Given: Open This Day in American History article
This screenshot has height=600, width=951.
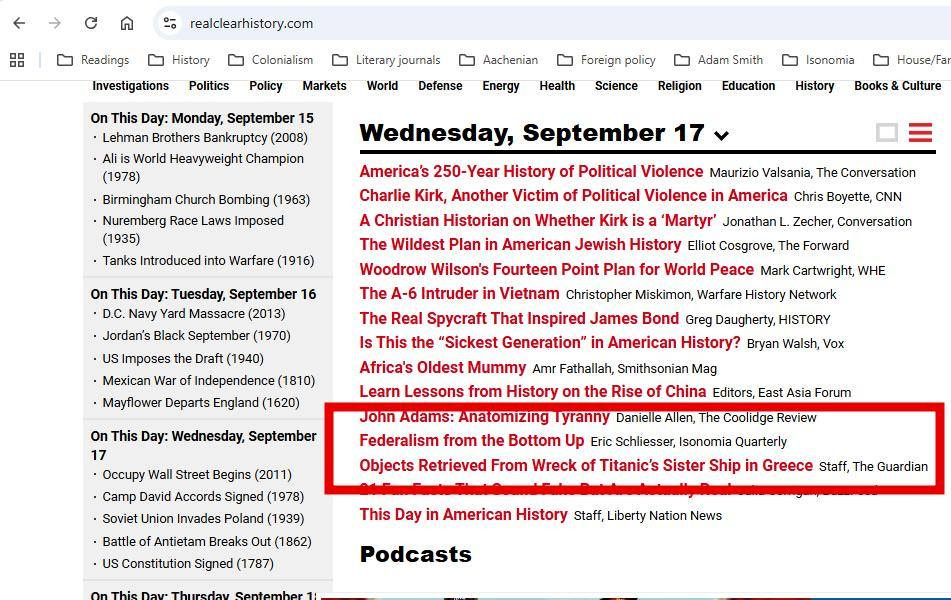Looking at the screenshot, I should click(x=463, y=515).
